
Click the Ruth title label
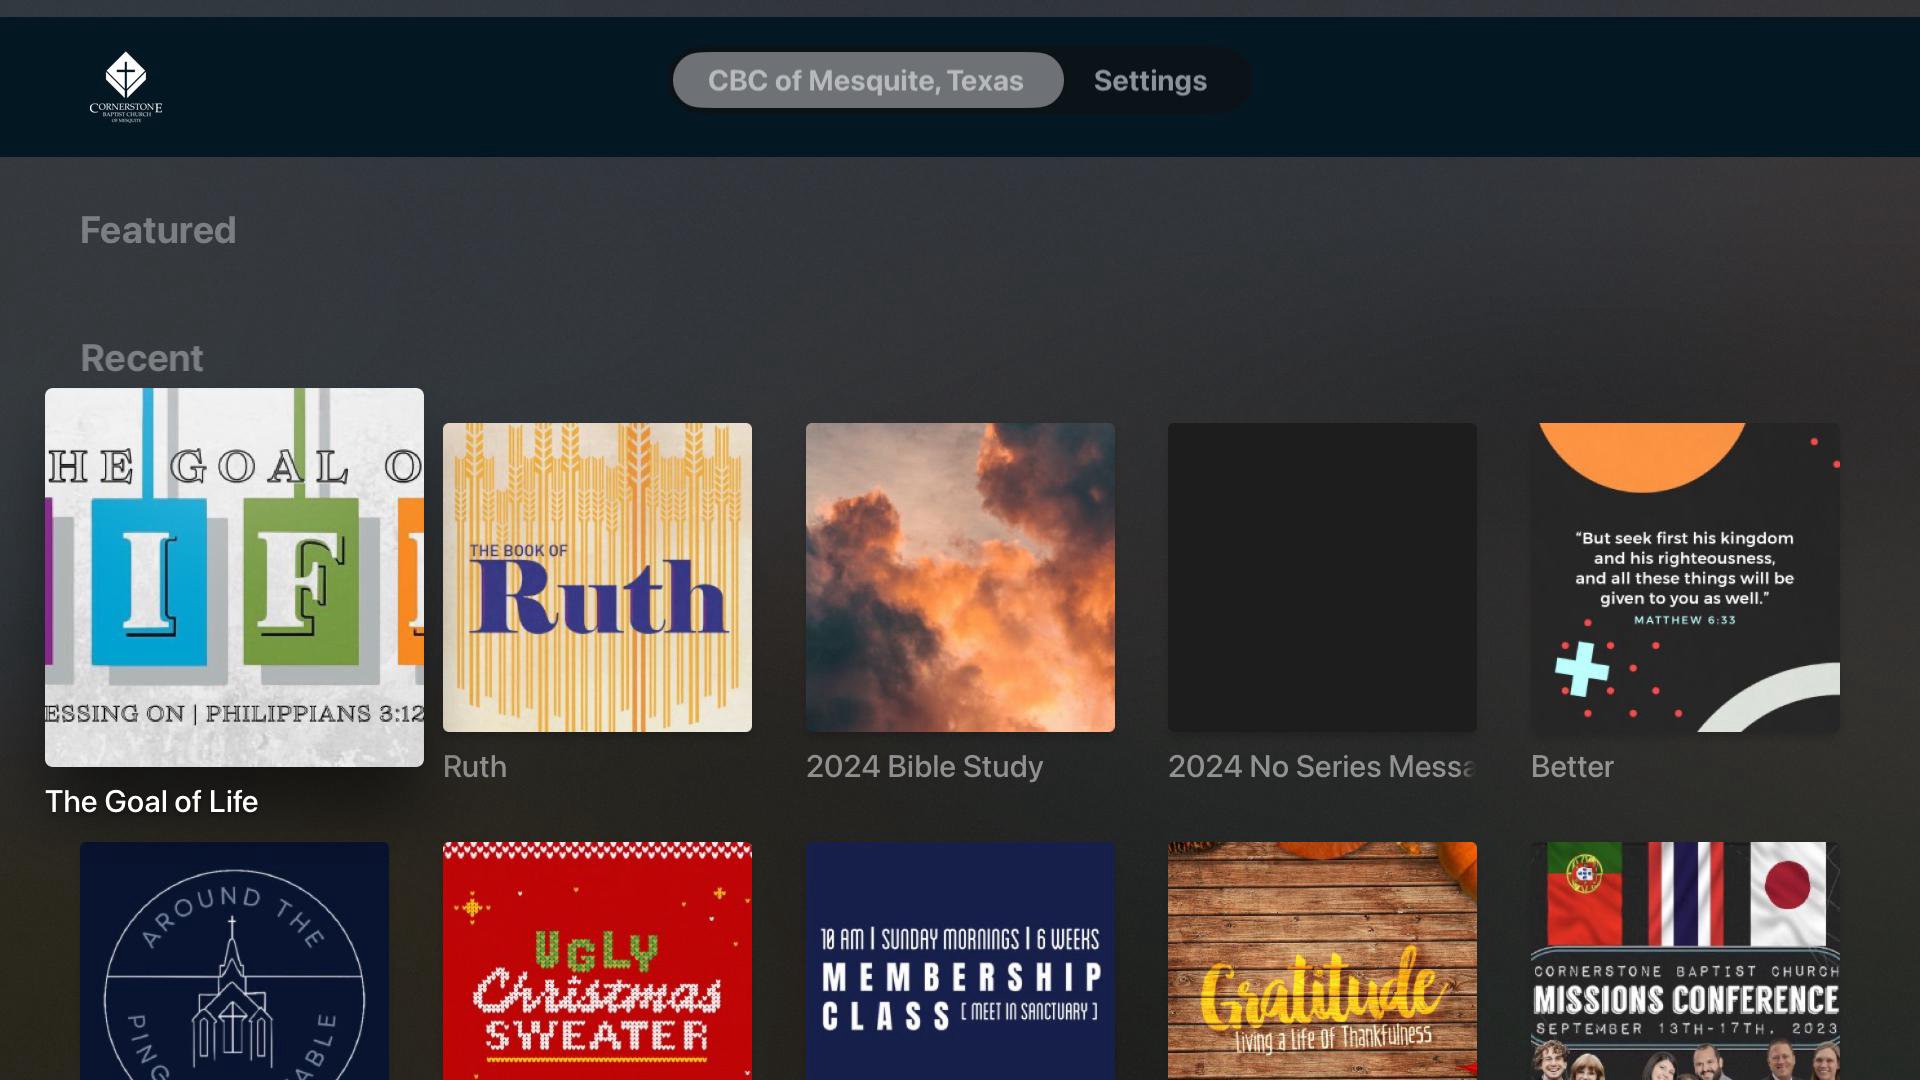pyautogui.click(x=475, y=766)
